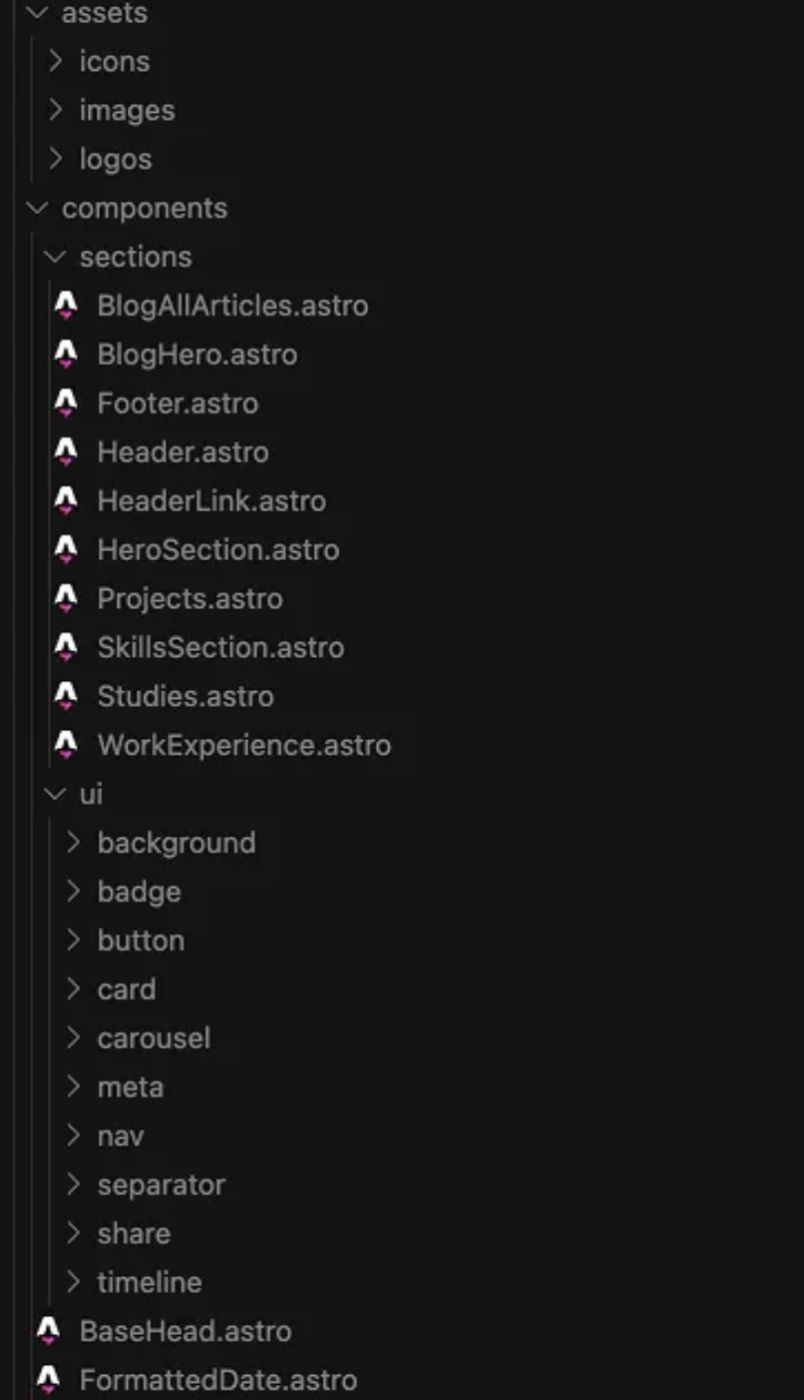Select the separator folder

161,1185
